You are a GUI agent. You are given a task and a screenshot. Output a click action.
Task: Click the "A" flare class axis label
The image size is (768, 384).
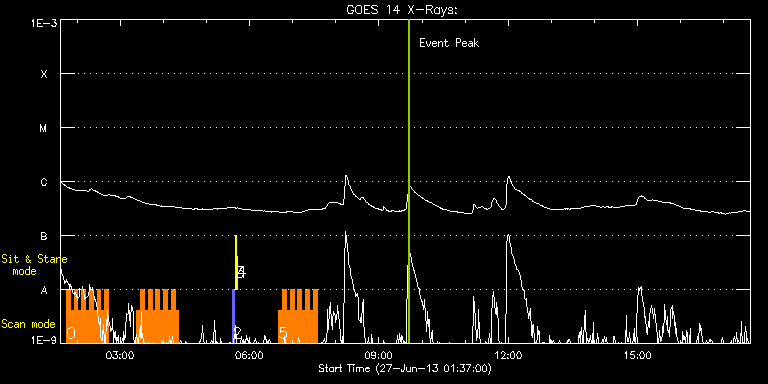coord(44,290)
